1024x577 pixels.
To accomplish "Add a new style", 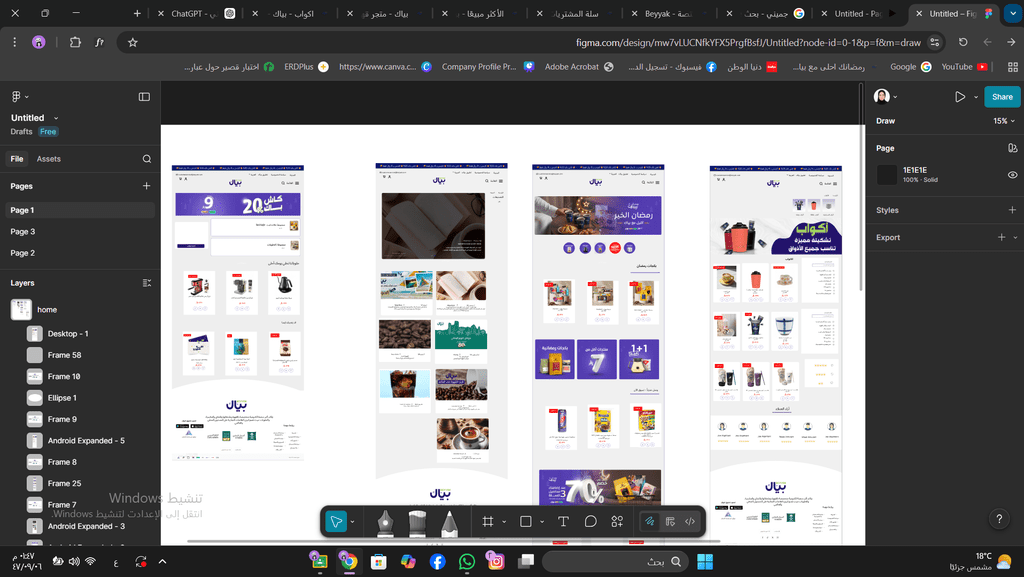I will pyautogui.click(x=1012, y=210).
